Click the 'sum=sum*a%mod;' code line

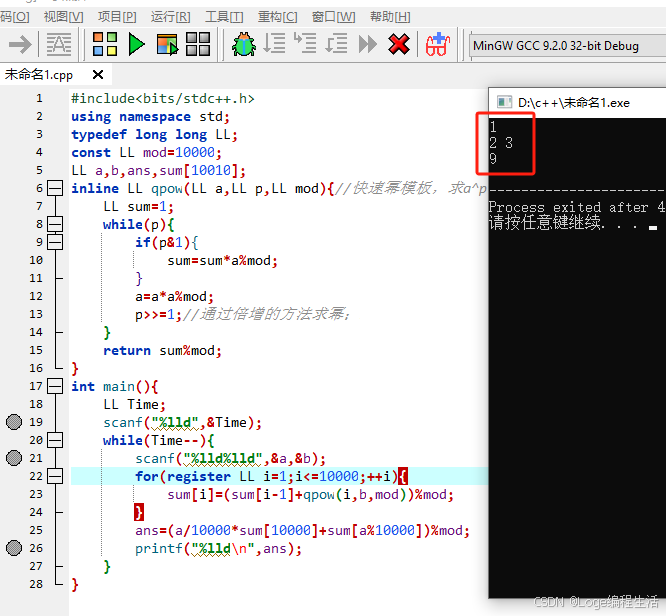(x=223, y=260)
